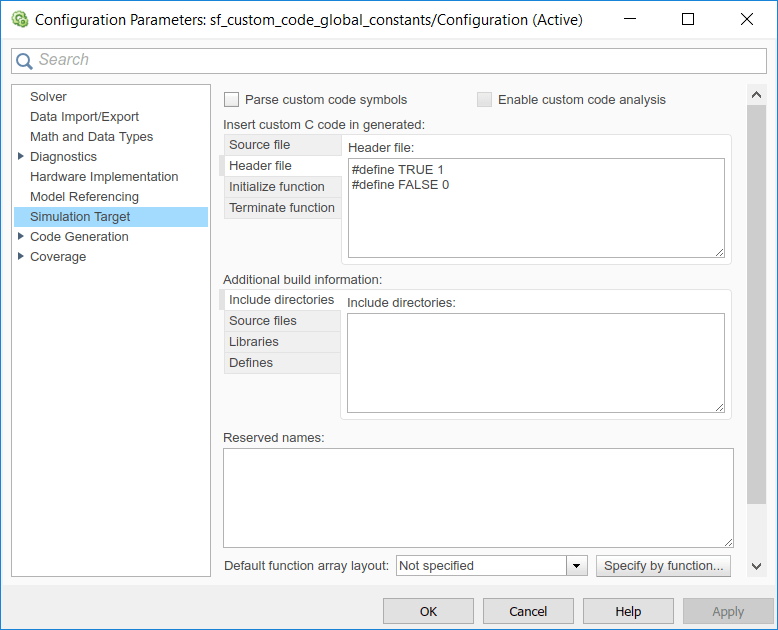Minimize the Configuration Parameters window
The width and height of the screenshot is (778, 630).
click(630, 19)
